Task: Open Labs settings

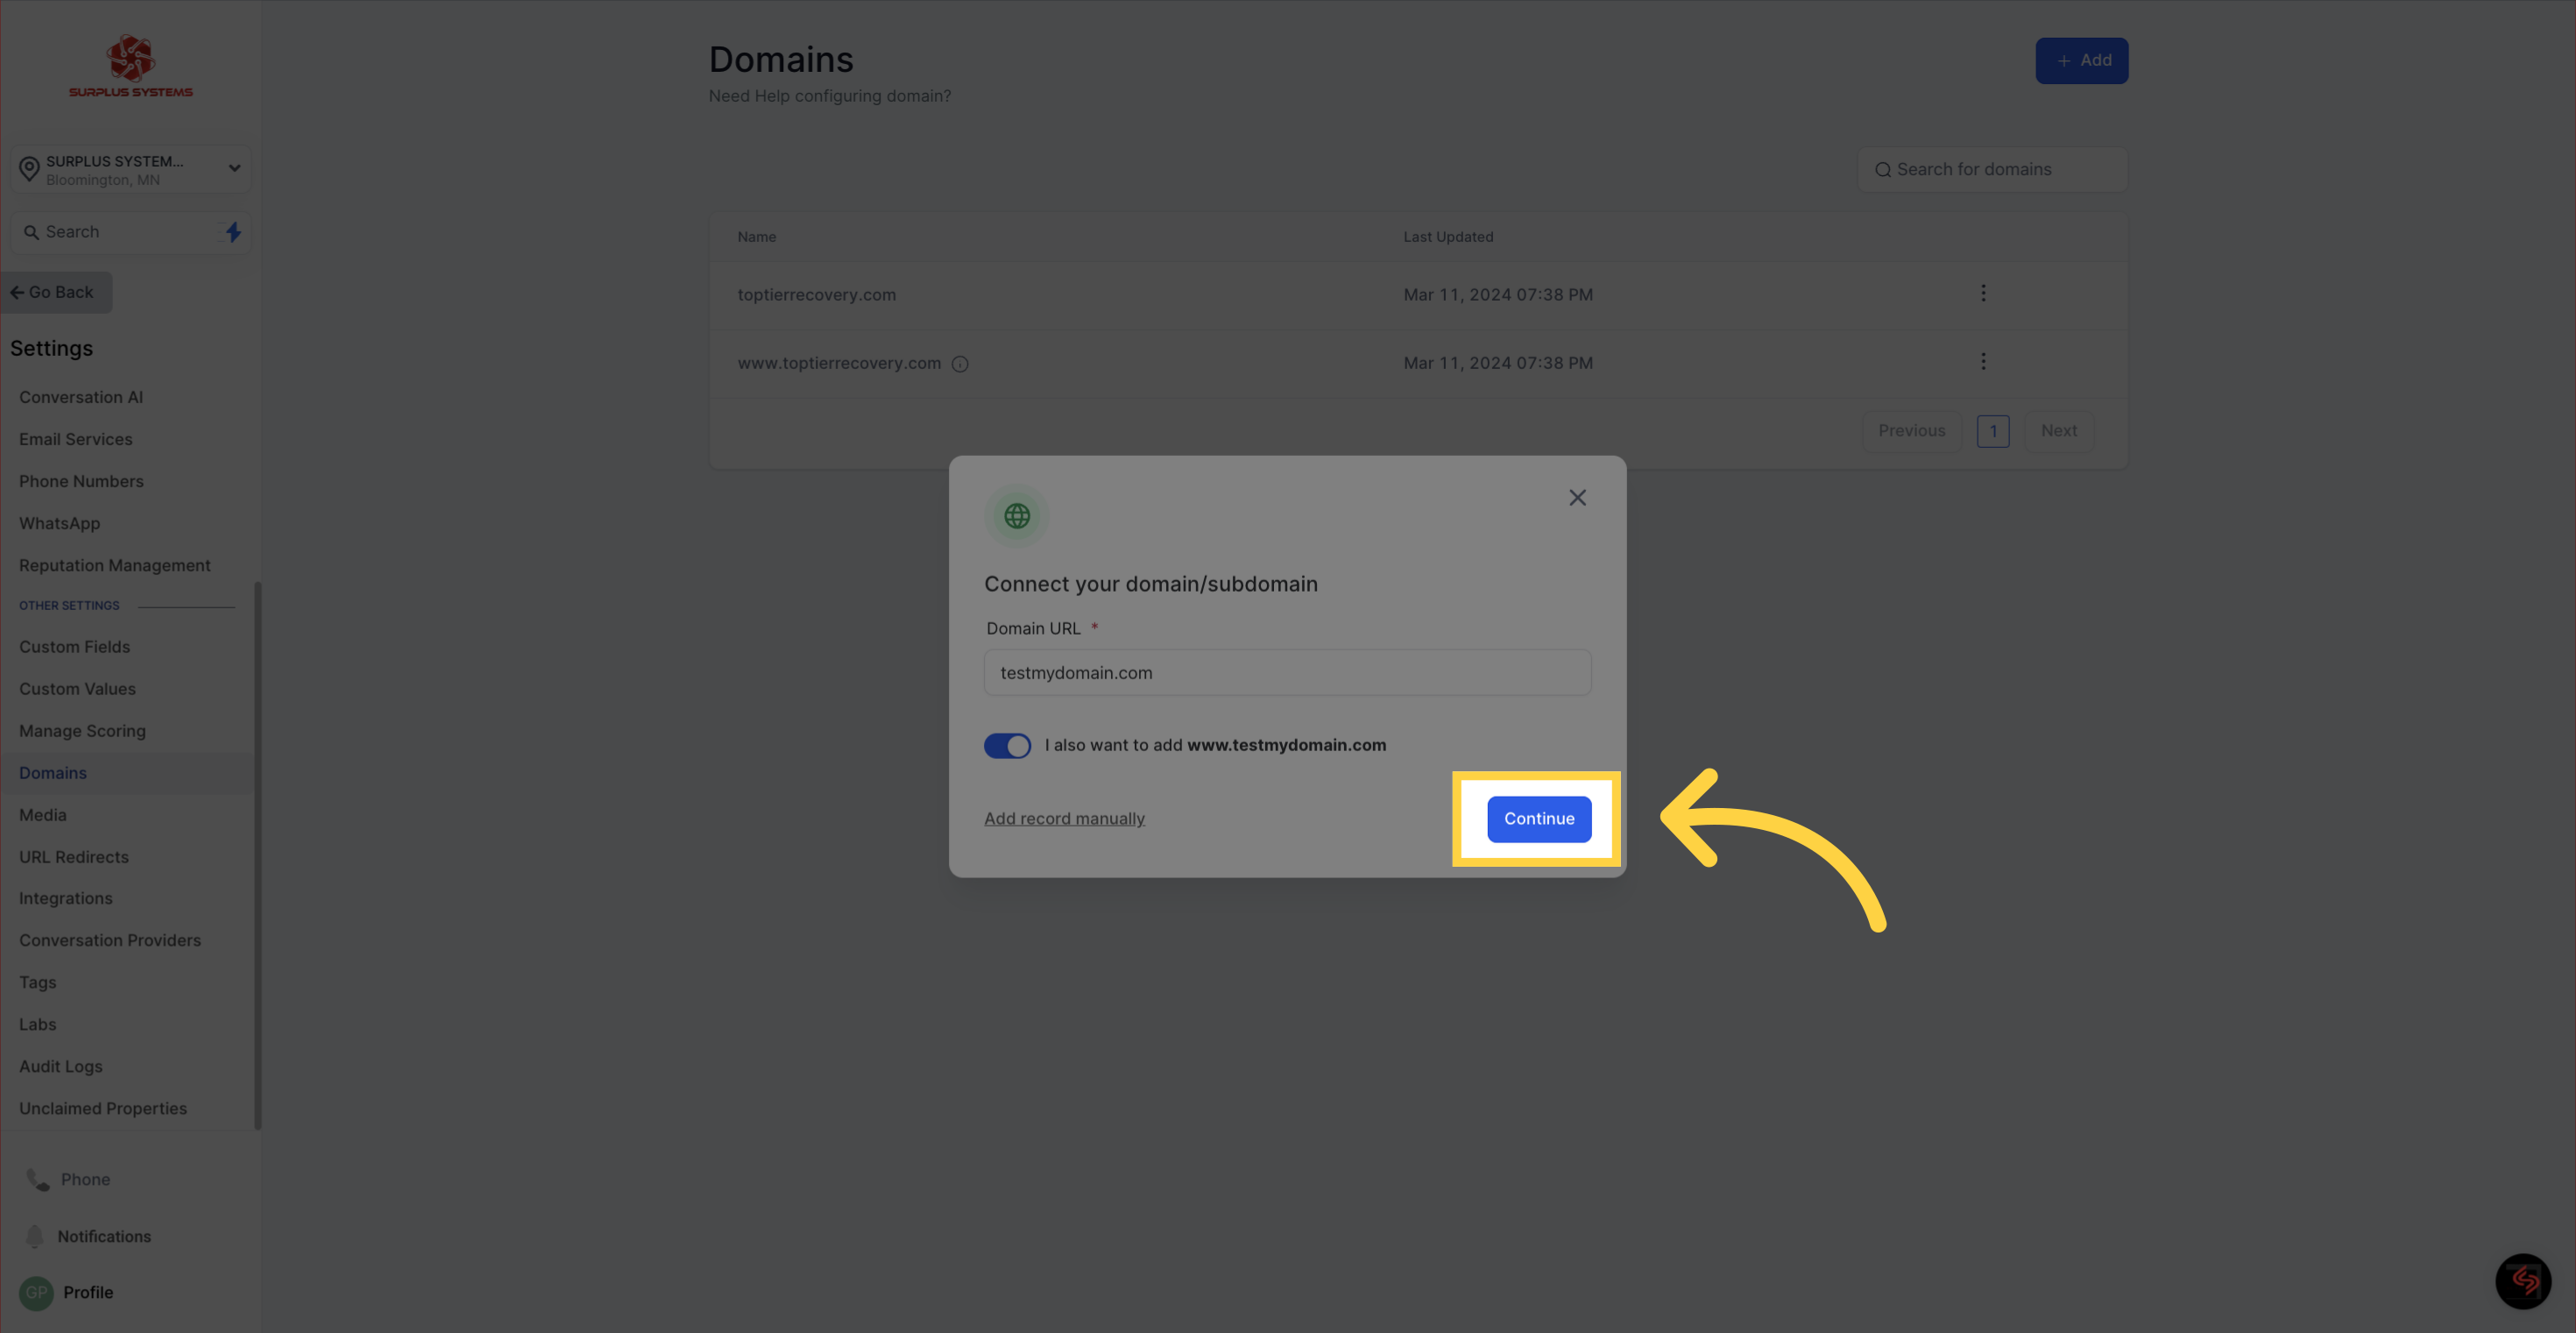Action: 37,1024
